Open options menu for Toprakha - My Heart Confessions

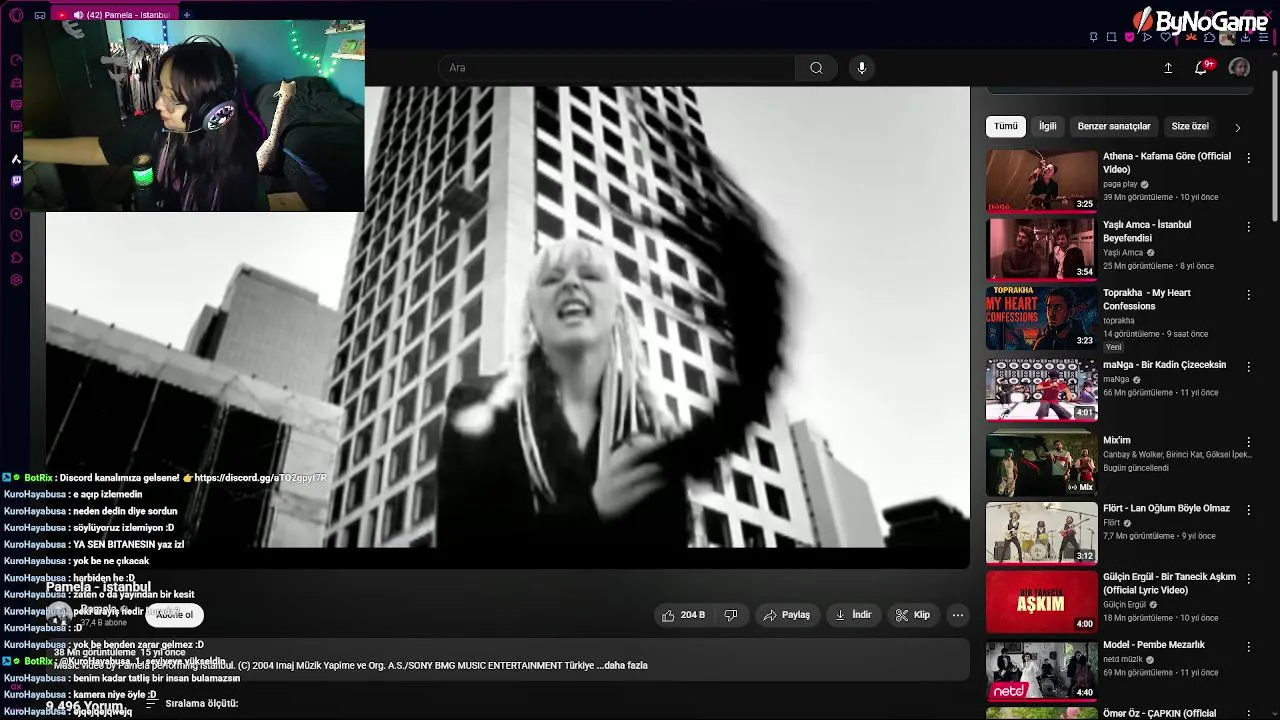[x=1248, y=295]
